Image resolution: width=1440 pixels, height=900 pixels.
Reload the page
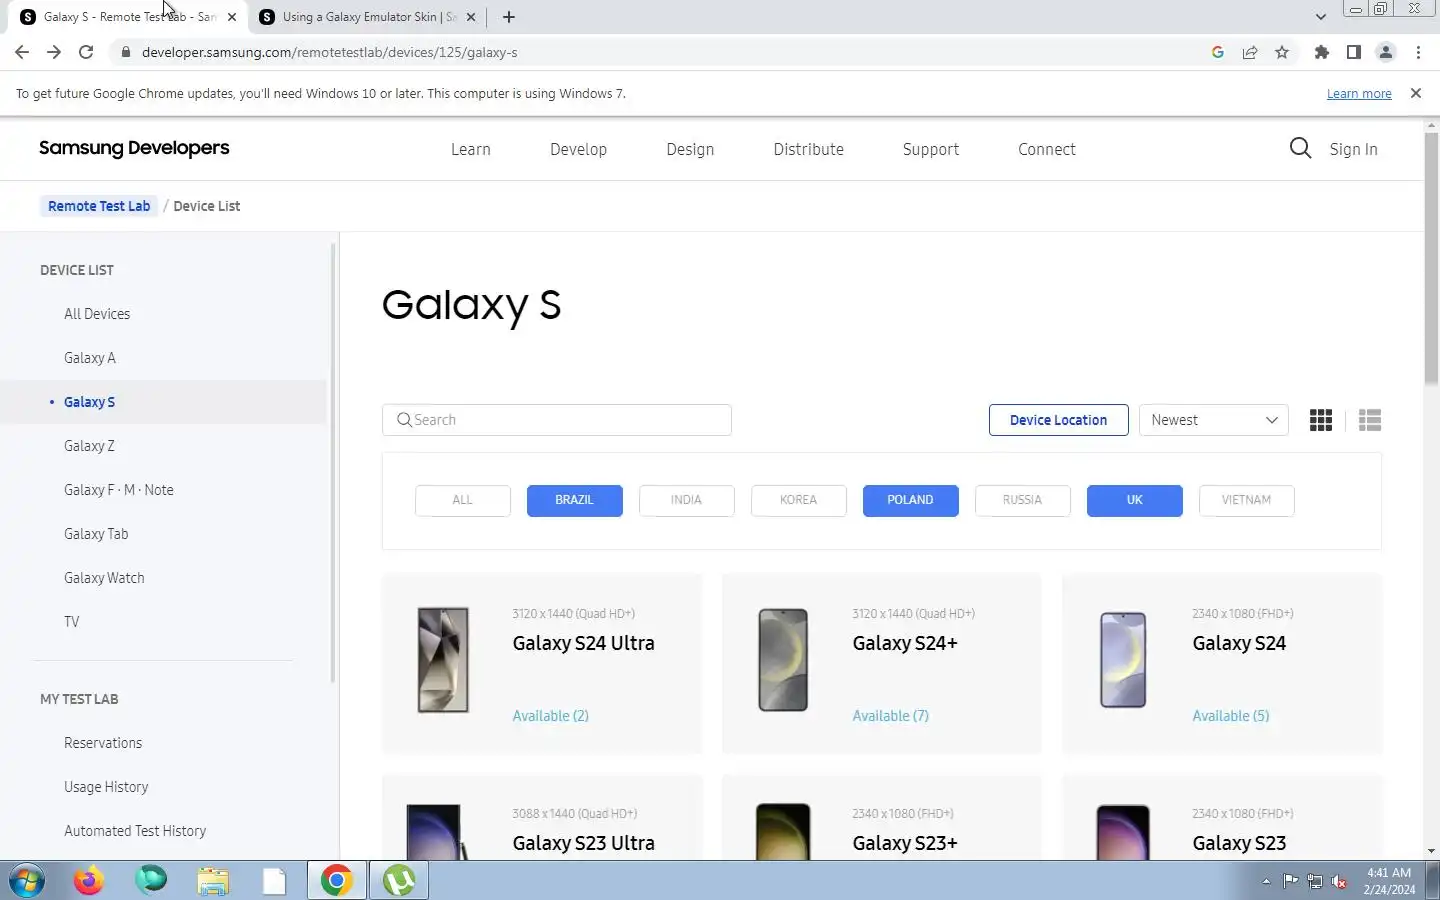(x=86, y=52)
